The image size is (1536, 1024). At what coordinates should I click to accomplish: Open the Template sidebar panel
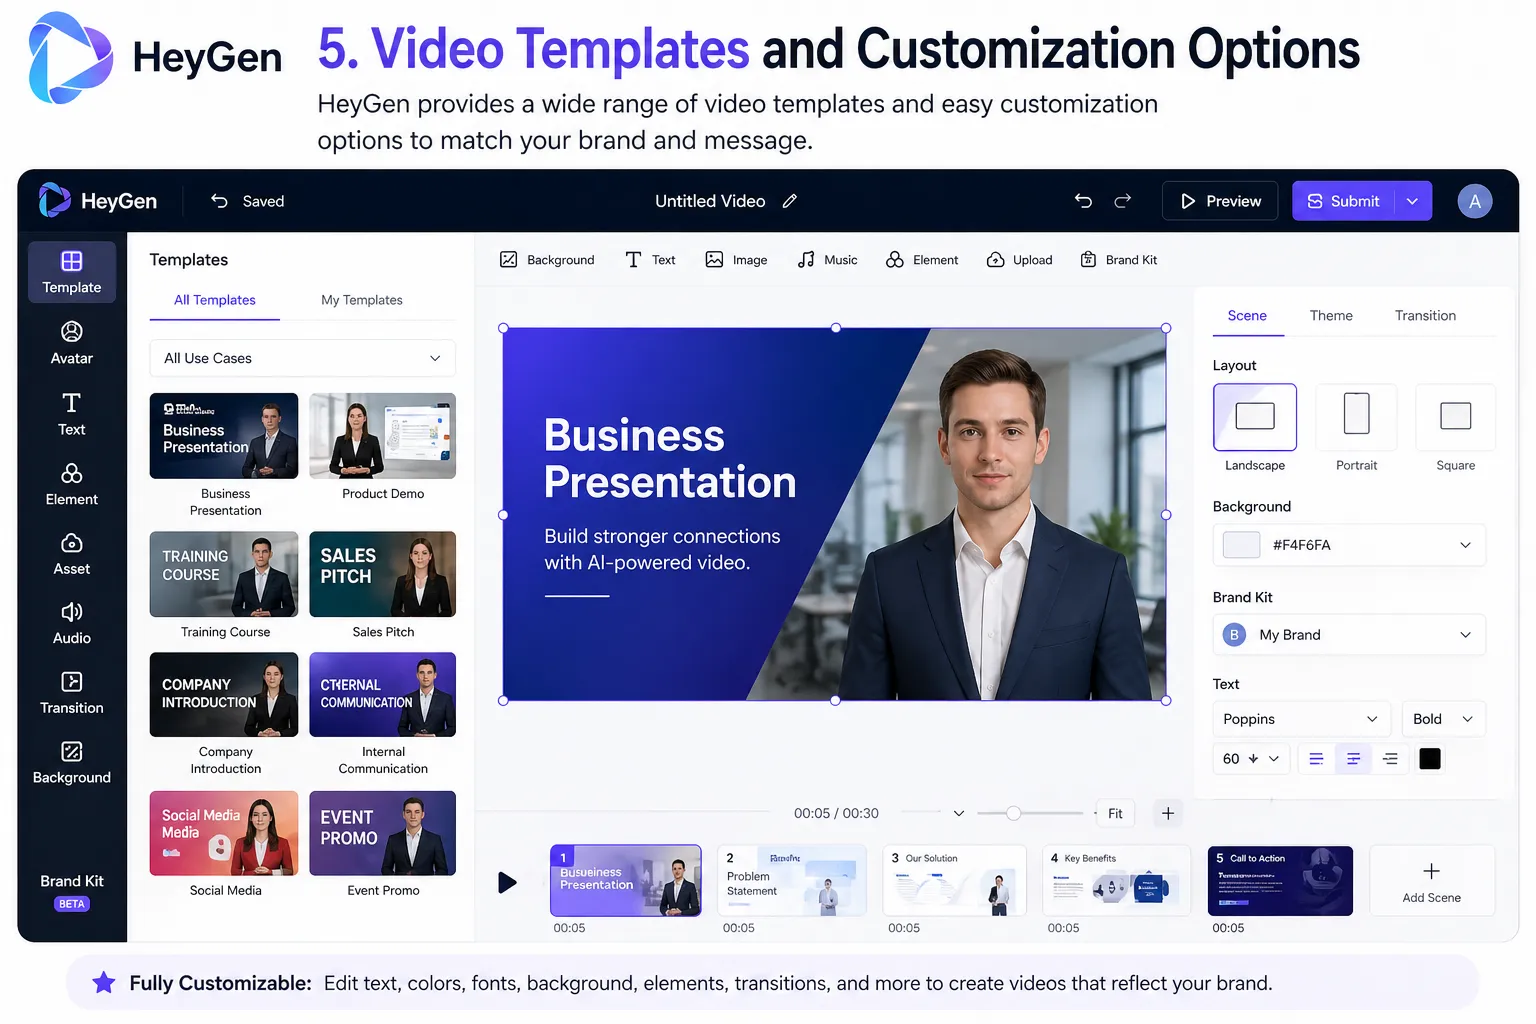[72, 272]
